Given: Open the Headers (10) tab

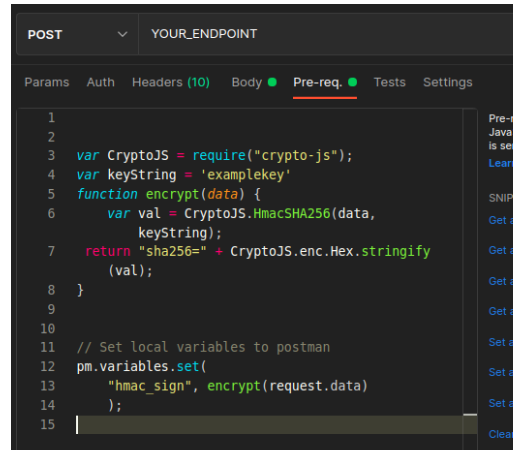Looking at the screenshot, I should tap(171, 82).
